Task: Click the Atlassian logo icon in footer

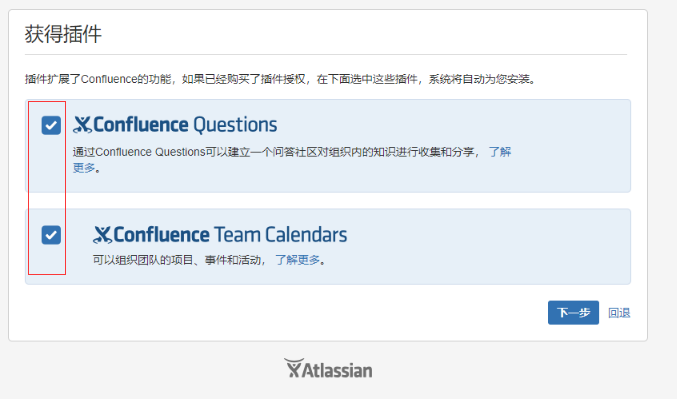Action: [x=294, y=368]
